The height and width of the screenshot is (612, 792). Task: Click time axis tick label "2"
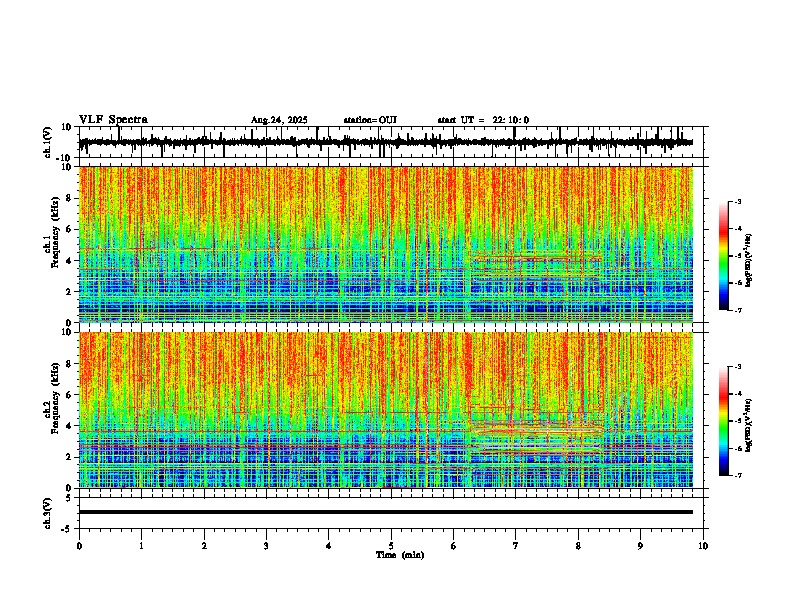[x=204, y=546]
